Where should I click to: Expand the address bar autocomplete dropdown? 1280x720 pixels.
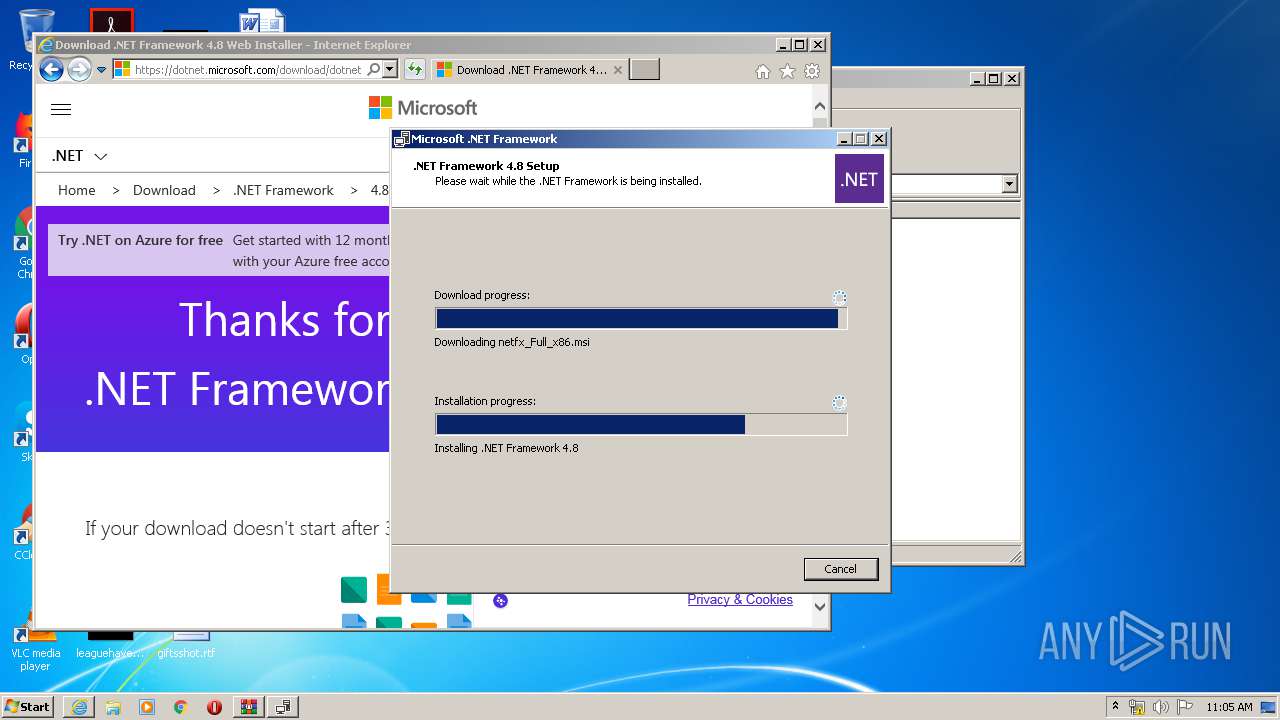click(390, 70)
